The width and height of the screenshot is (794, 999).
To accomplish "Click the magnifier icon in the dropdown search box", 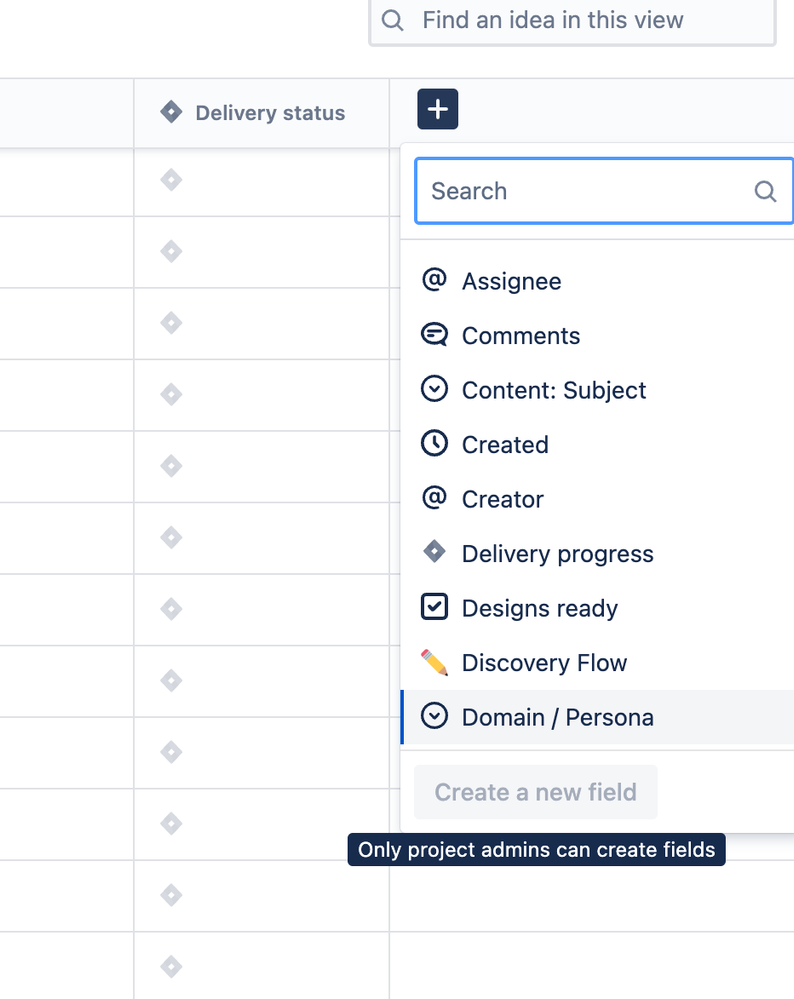I will (x=765, y=191).
